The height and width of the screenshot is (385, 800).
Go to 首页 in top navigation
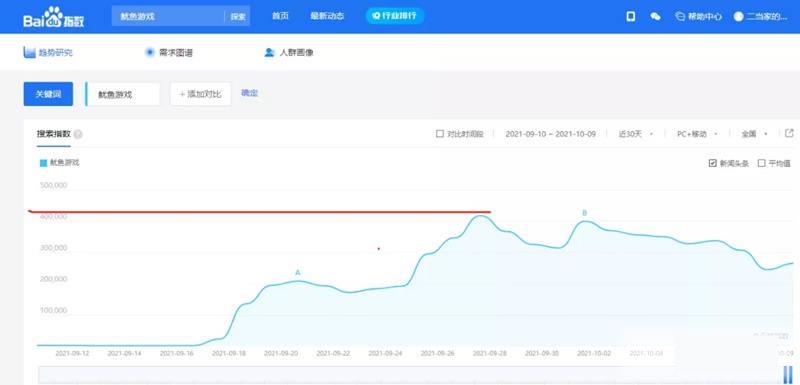point(280,16)
